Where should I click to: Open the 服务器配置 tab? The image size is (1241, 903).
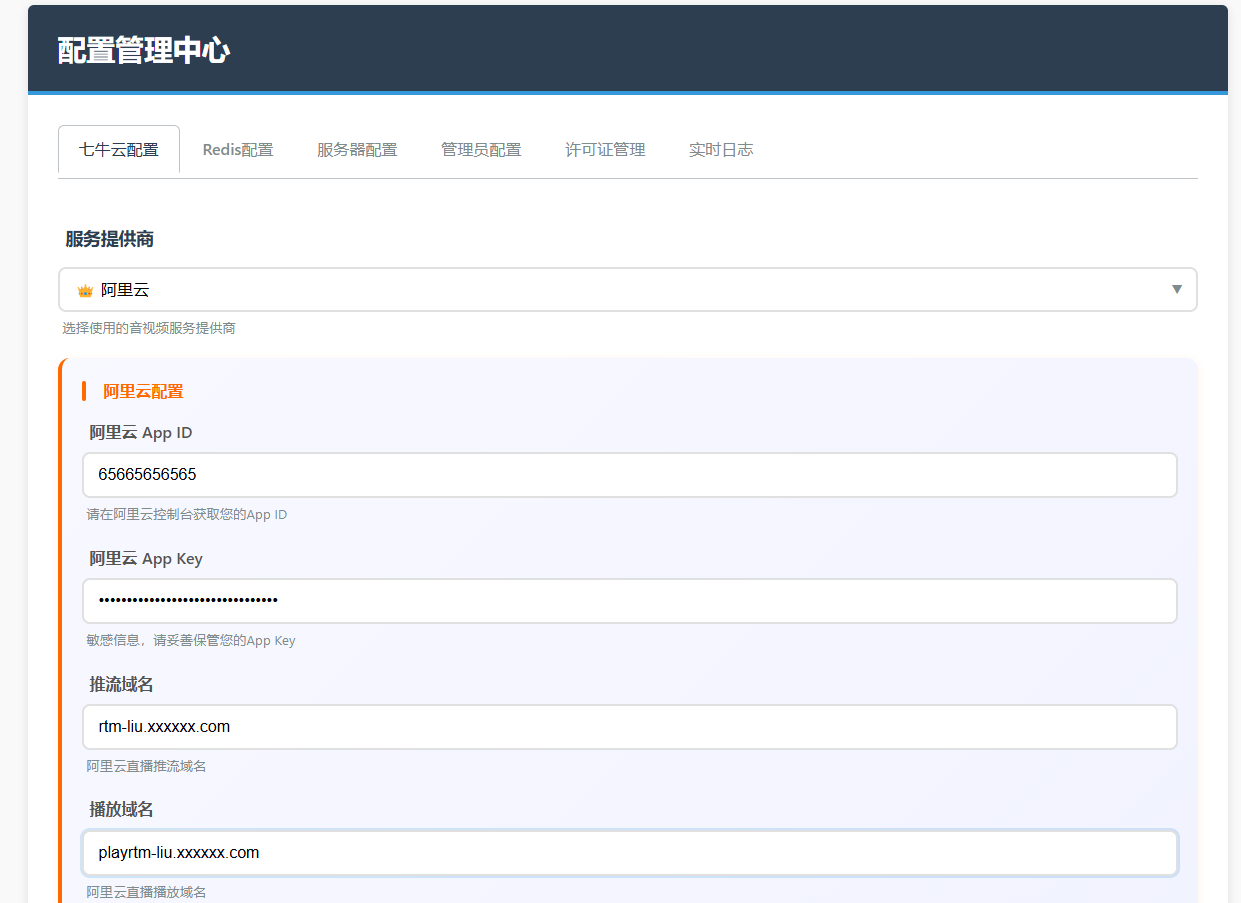pyautogui.click(x=357, y=150)
